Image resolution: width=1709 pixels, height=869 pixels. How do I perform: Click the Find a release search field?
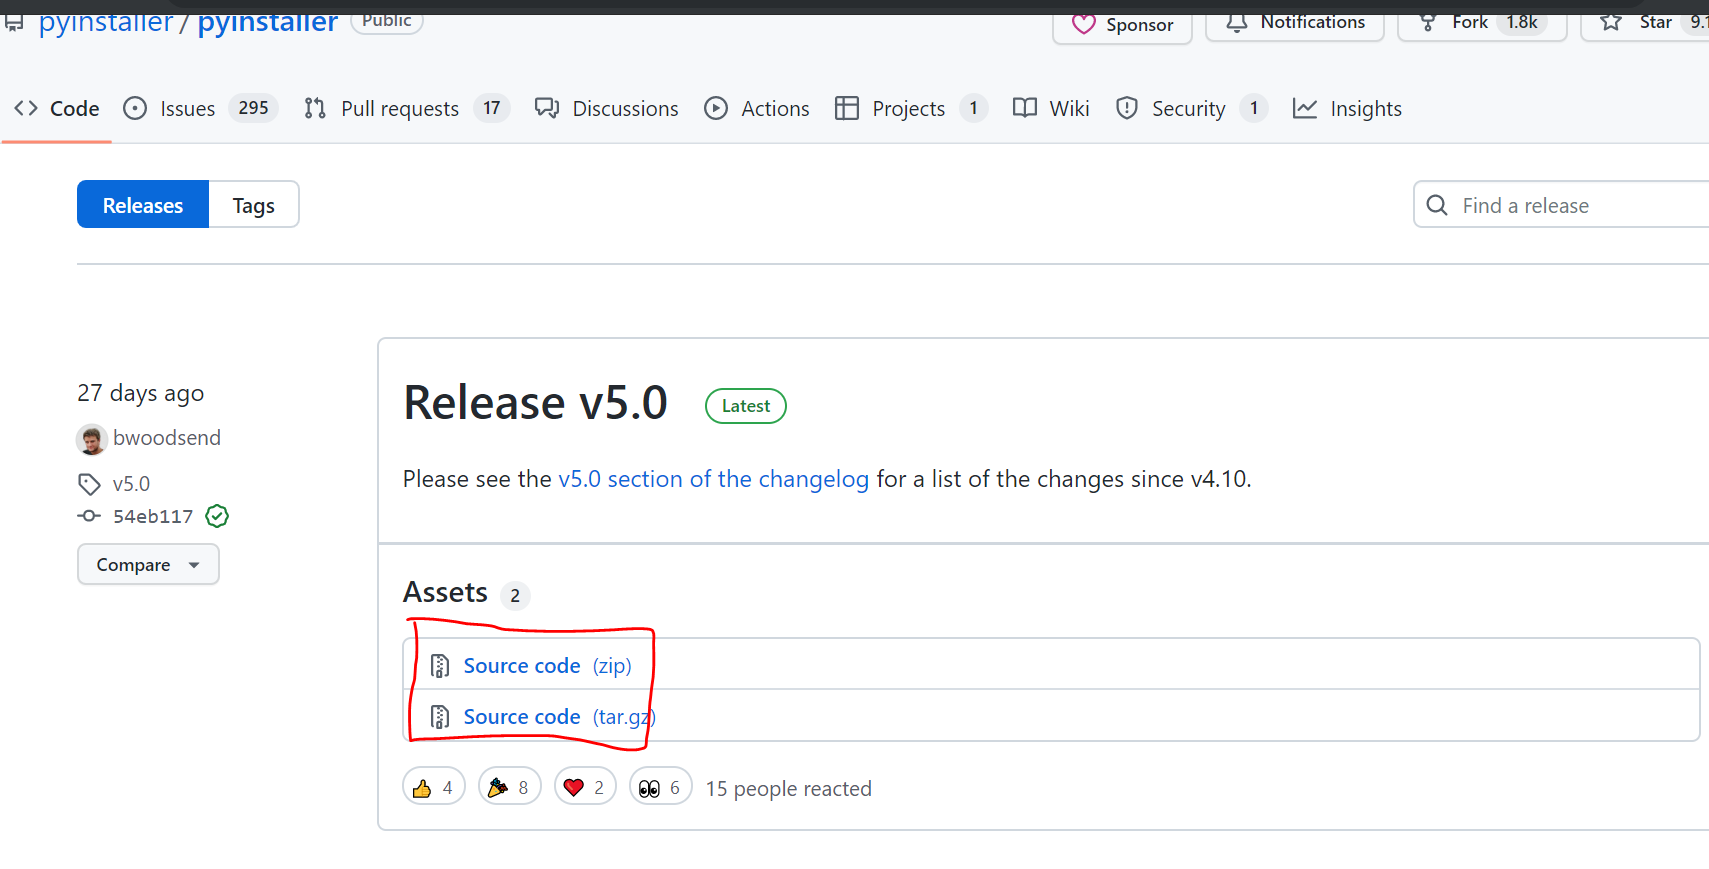(1570, 205)
